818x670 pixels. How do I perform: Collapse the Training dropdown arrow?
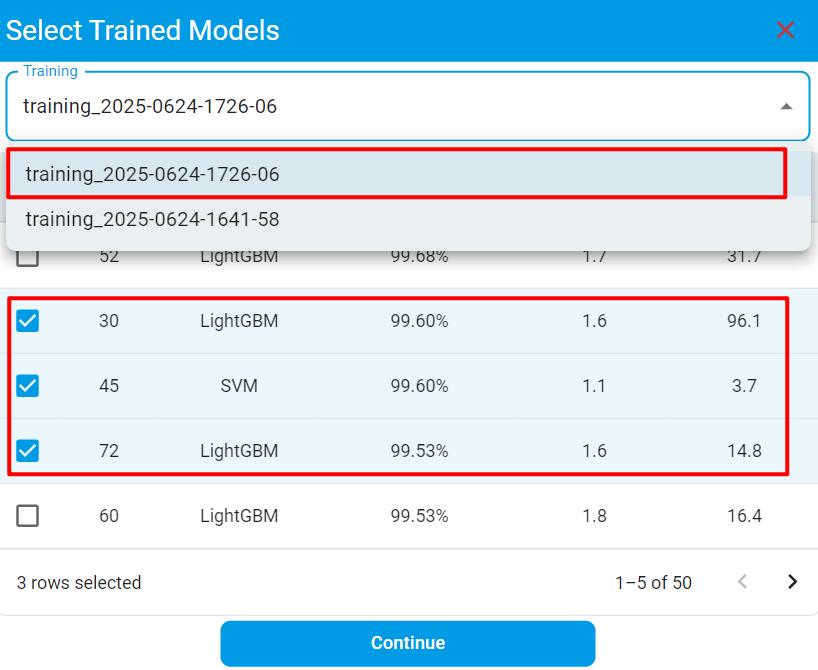[786, 107]
